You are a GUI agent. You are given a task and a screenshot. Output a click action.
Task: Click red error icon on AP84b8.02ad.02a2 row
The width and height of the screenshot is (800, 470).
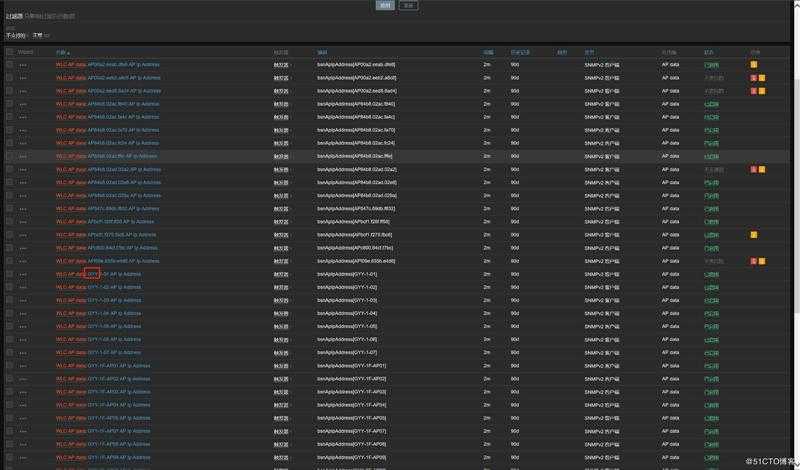click(x=754, y=169)
